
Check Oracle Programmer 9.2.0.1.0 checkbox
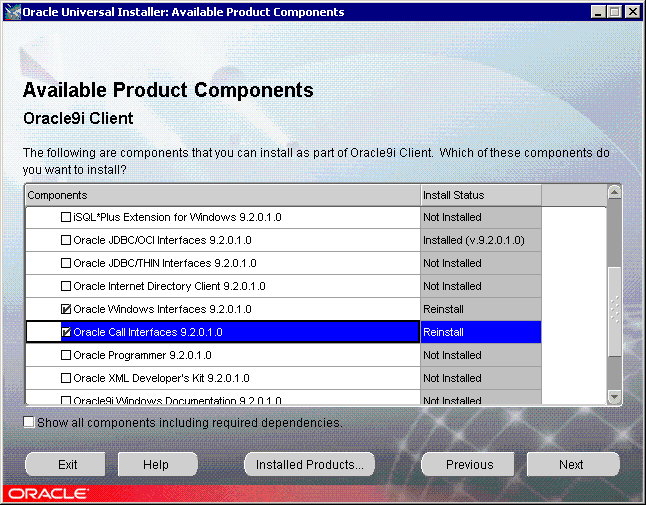pos(67,355)
